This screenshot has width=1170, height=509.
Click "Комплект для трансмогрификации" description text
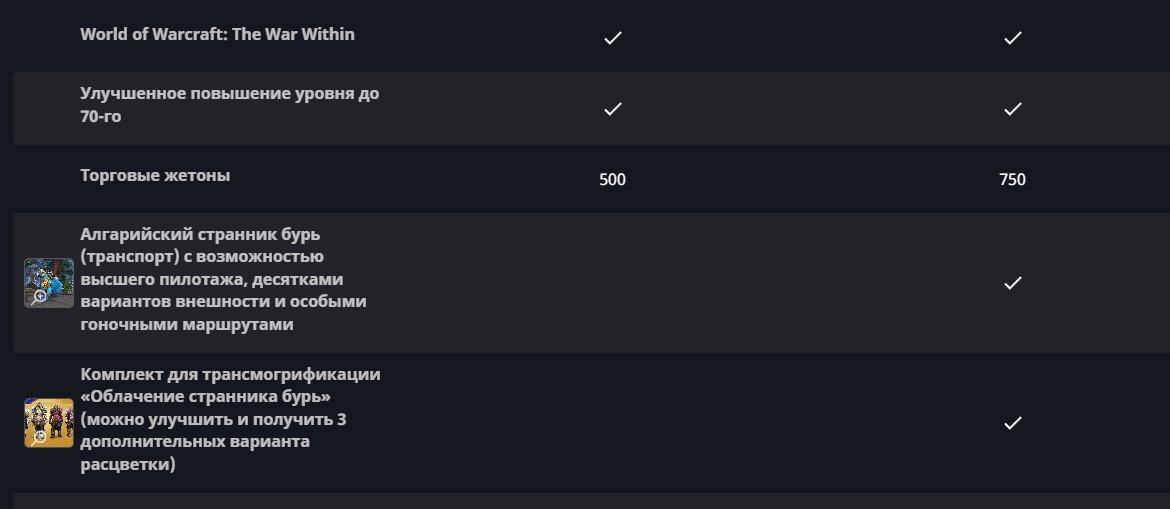[230, 419]
